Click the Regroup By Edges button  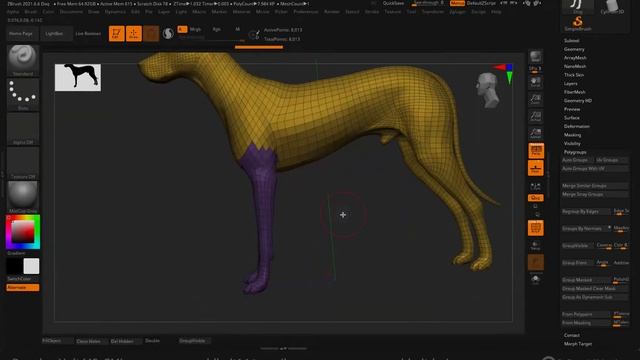(x=586, y=211)
